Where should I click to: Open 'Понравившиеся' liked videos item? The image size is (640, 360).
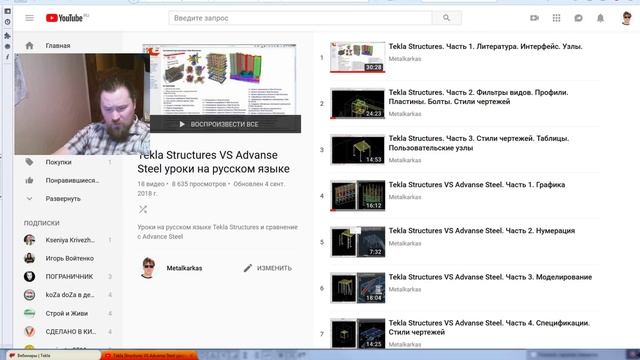(x=72, y=180)
